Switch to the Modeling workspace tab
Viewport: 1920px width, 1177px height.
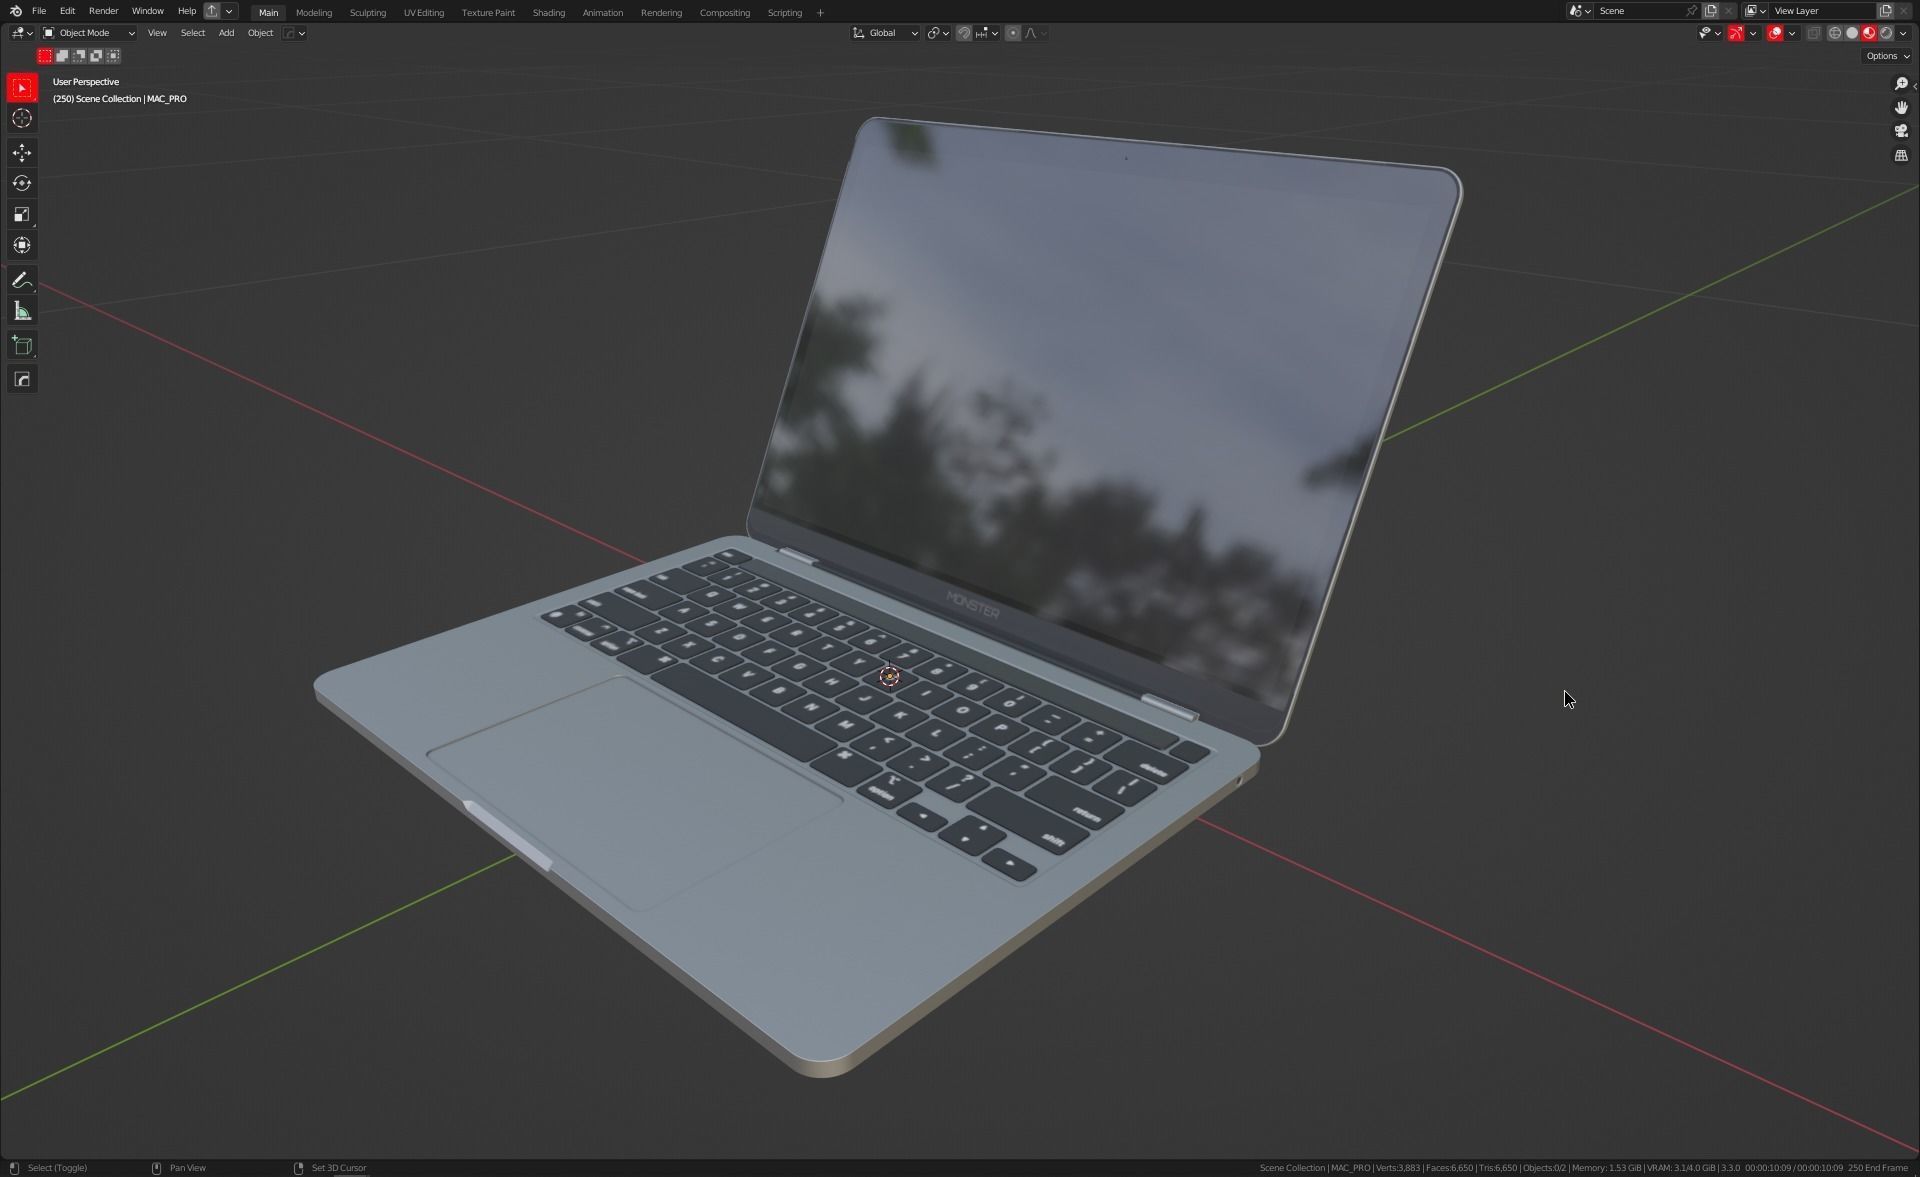click(314, 13)
